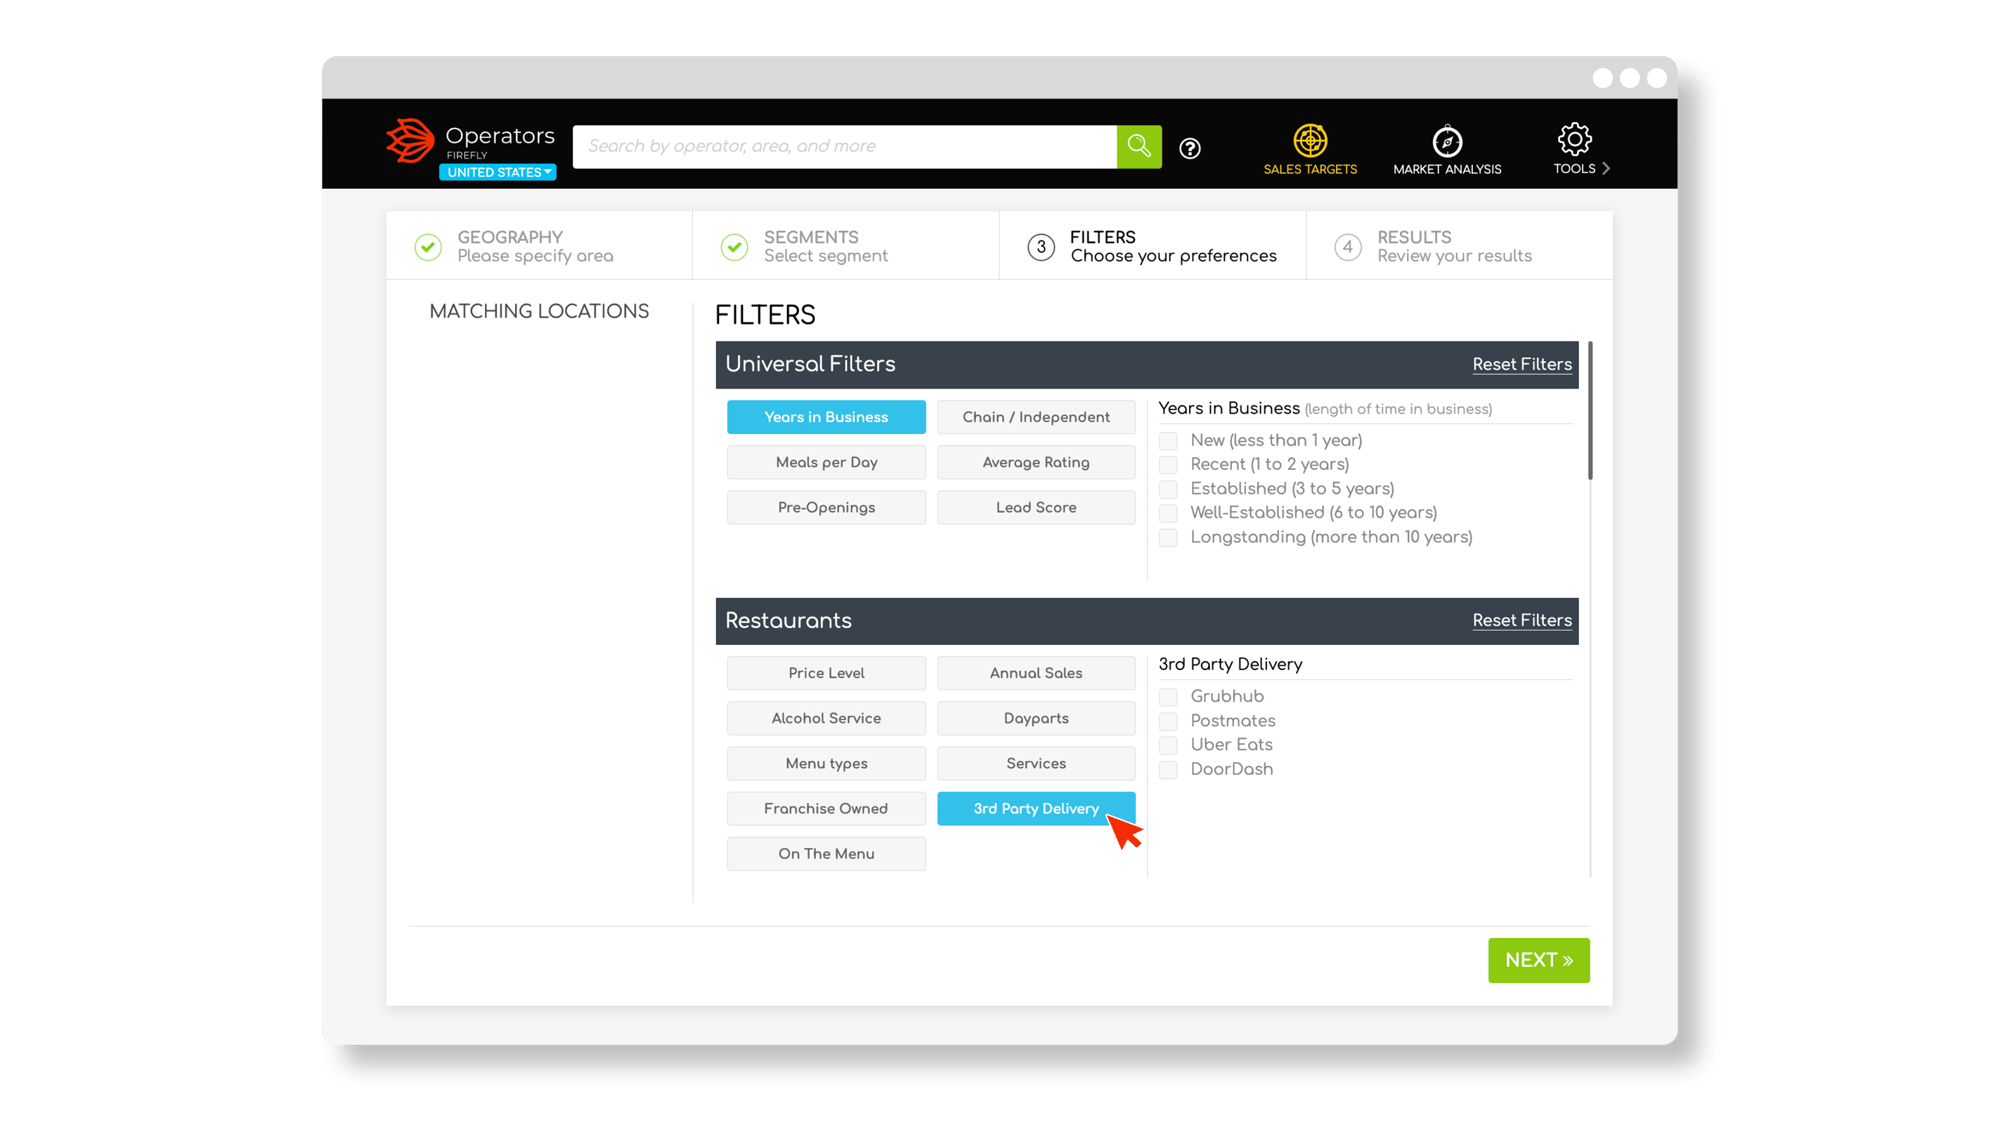The image size is (2000, 1124).
Task: Click the green NEXT button
Action: tap(1538, 960)
